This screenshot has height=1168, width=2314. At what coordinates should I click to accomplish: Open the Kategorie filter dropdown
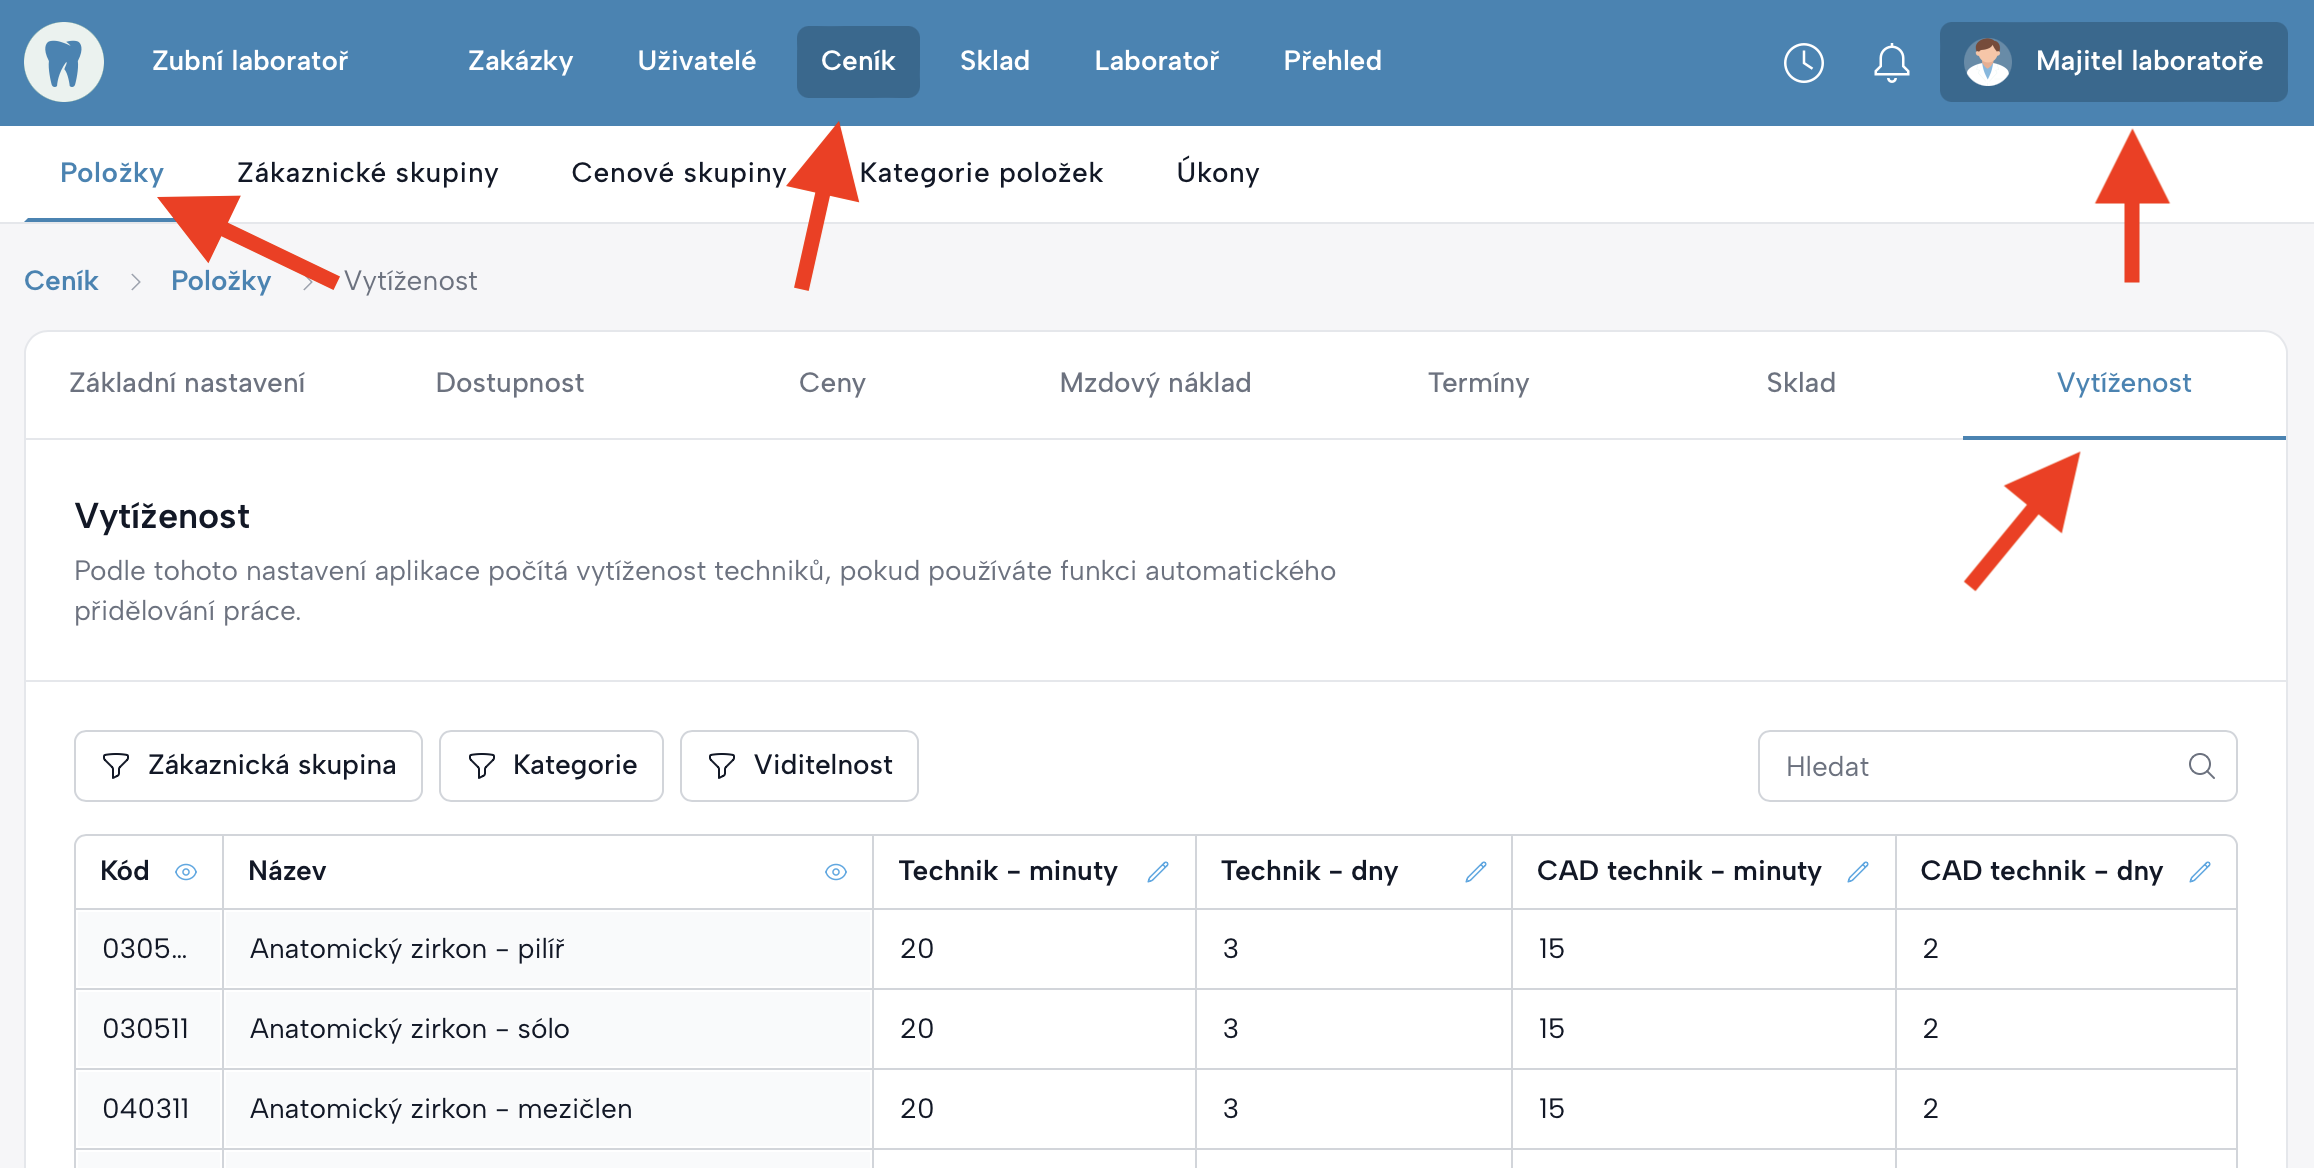click(x=551, y=766)
